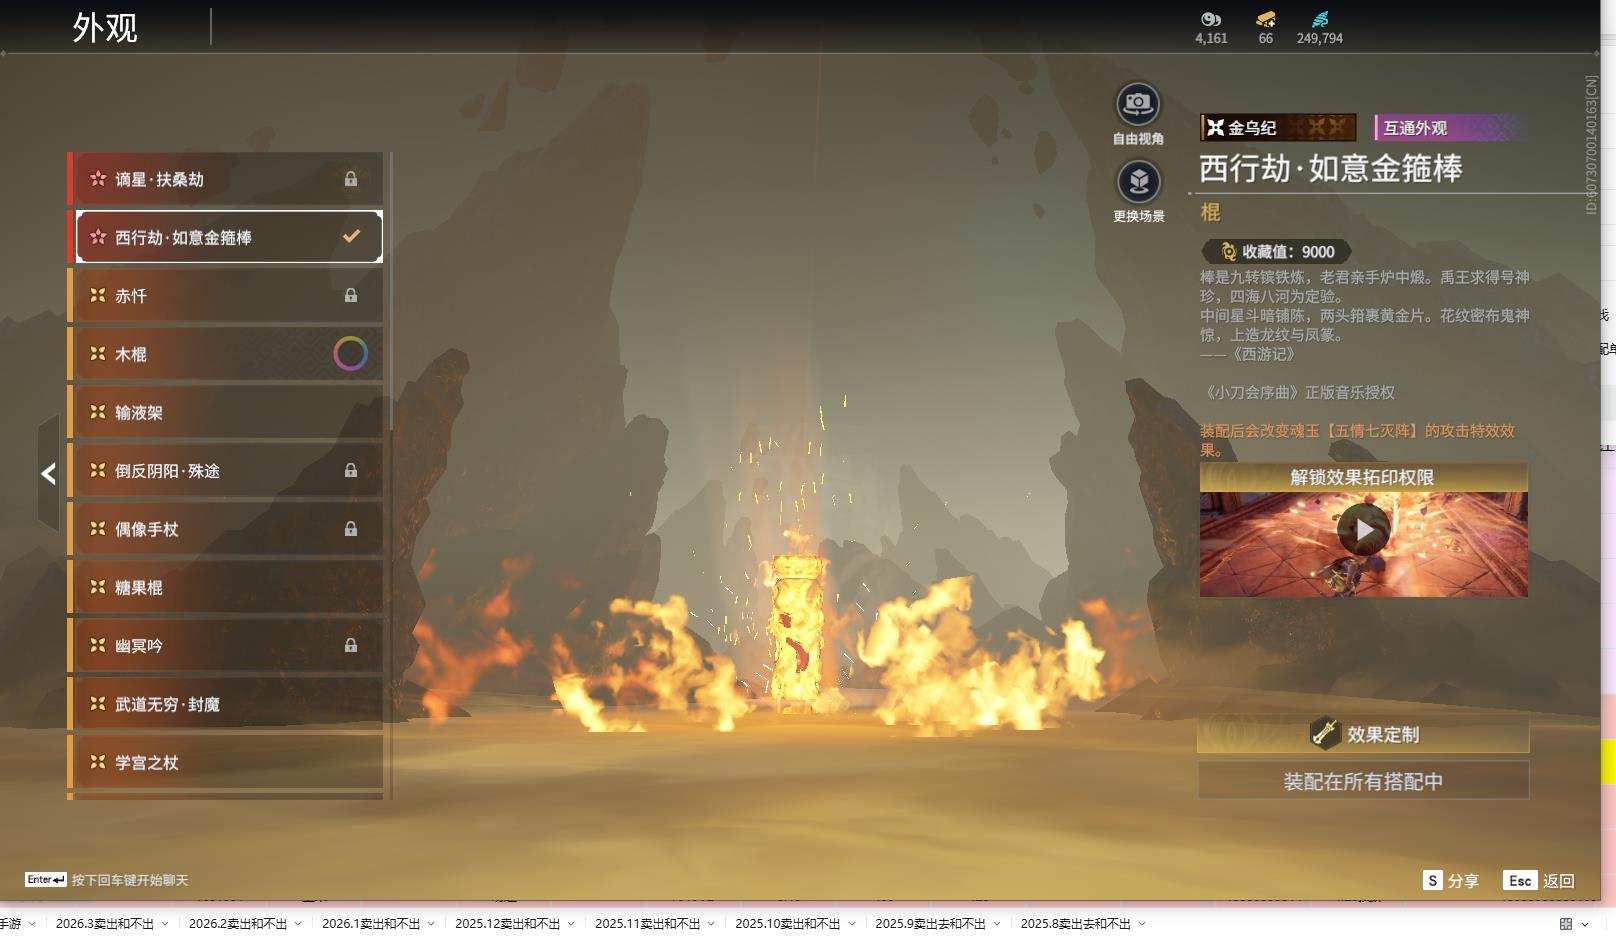Click the lock icon on 幽冥吟
Image resolution: width=1616 pixels, height=939 pixels.
pos(351,646)
